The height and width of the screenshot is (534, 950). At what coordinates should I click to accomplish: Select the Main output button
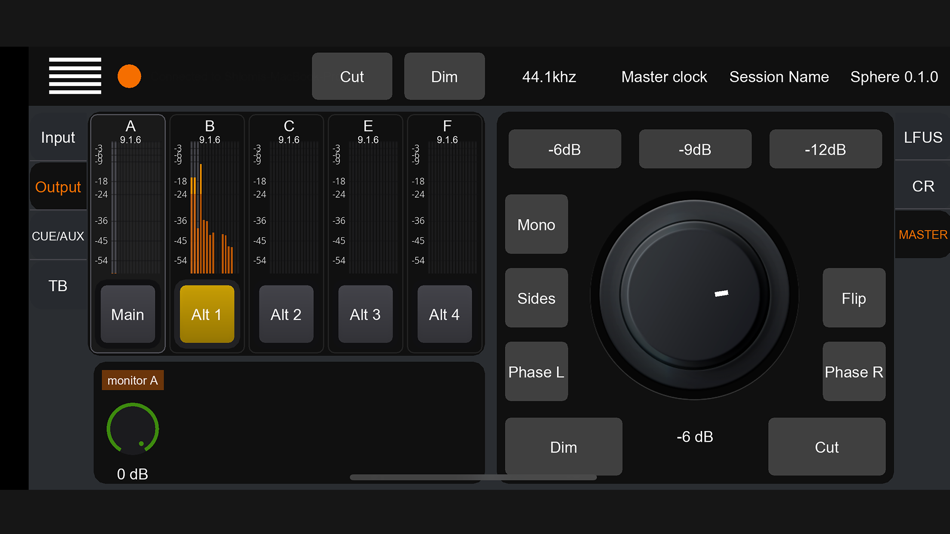point(128,314)
